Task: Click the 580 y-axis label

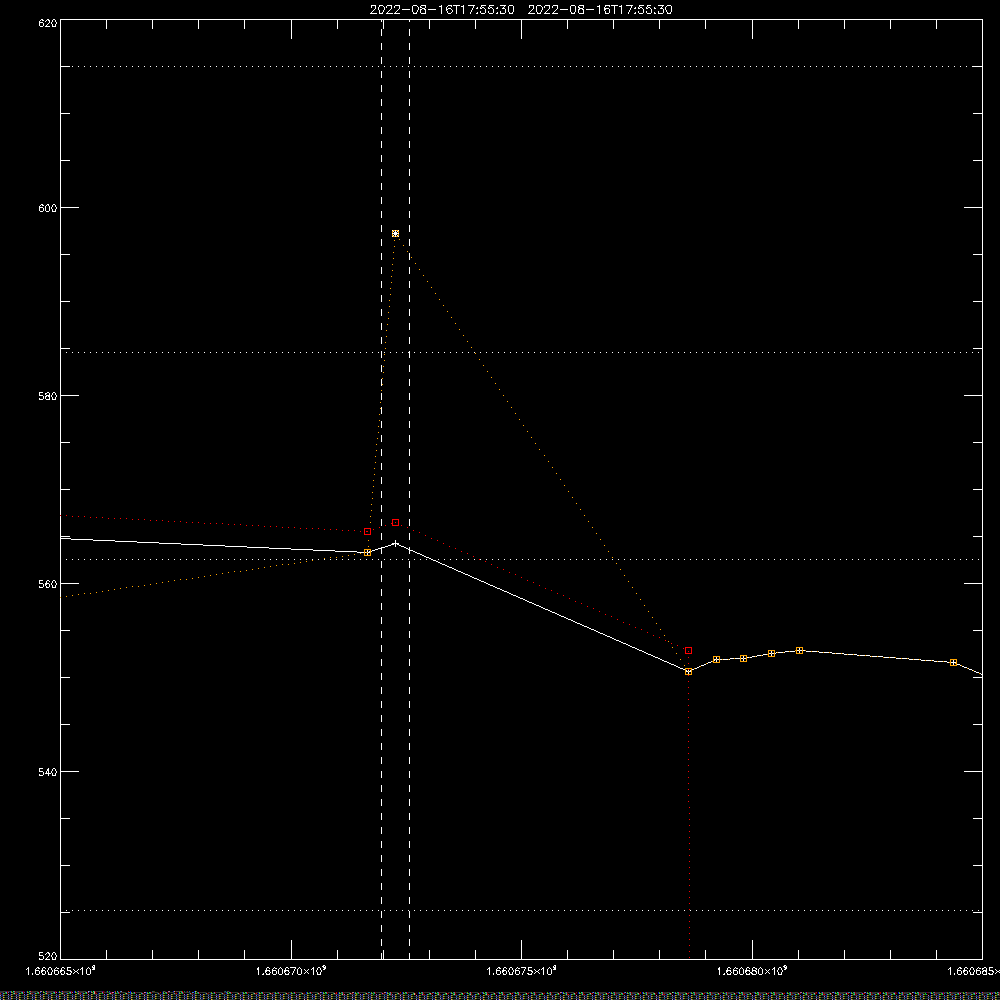Action: click(48, 395)
